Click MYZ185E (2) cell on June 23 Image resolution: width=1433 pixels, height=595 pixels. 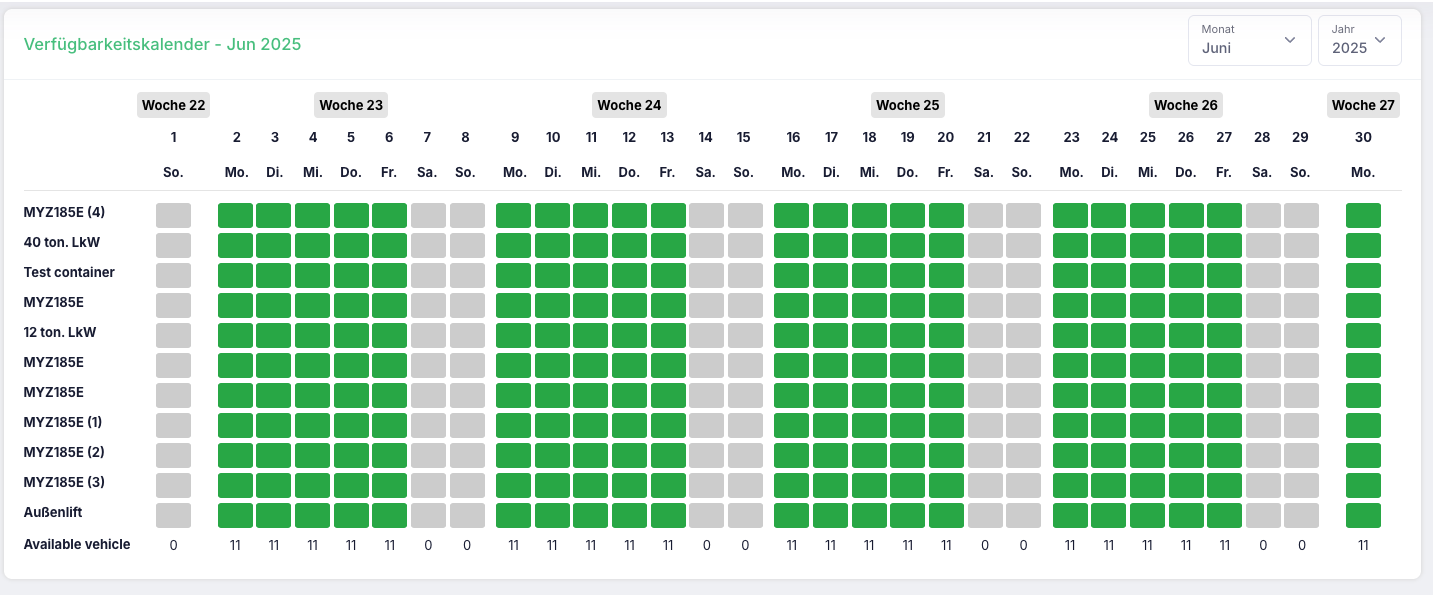(x=1071, y=455)
